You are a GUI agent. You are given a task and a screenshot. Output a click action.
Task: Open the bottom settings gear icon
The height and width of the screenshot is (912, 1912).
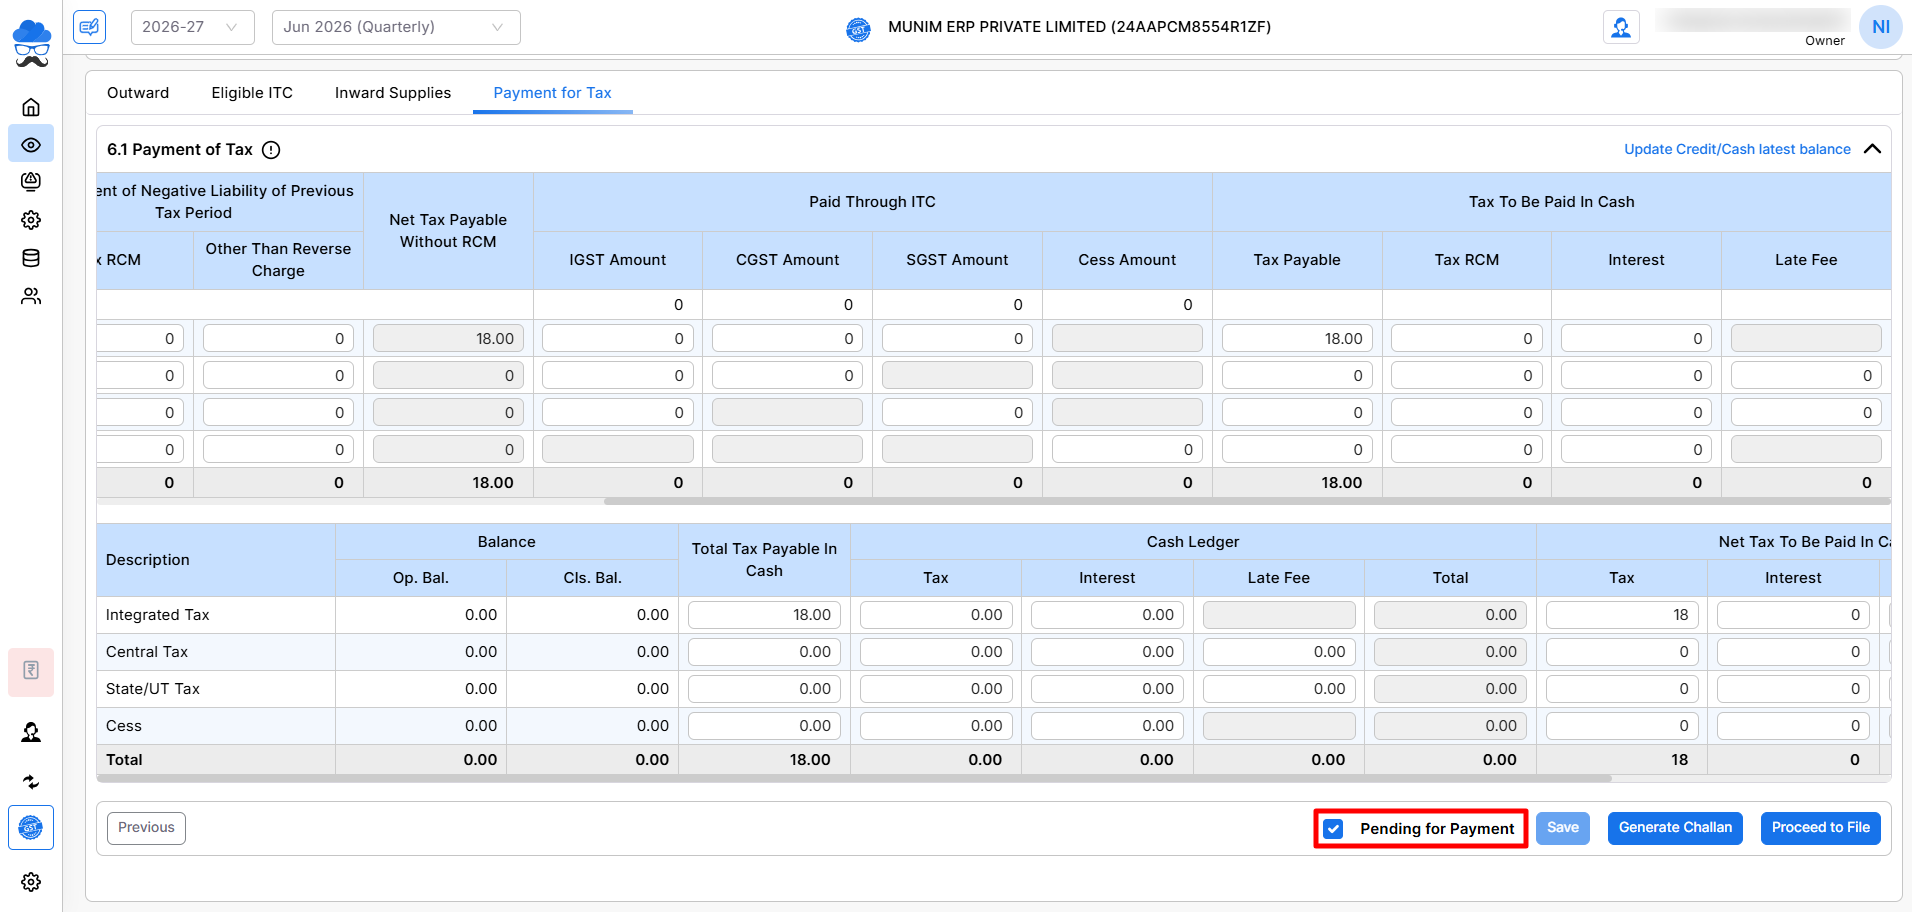coord(31,882)
